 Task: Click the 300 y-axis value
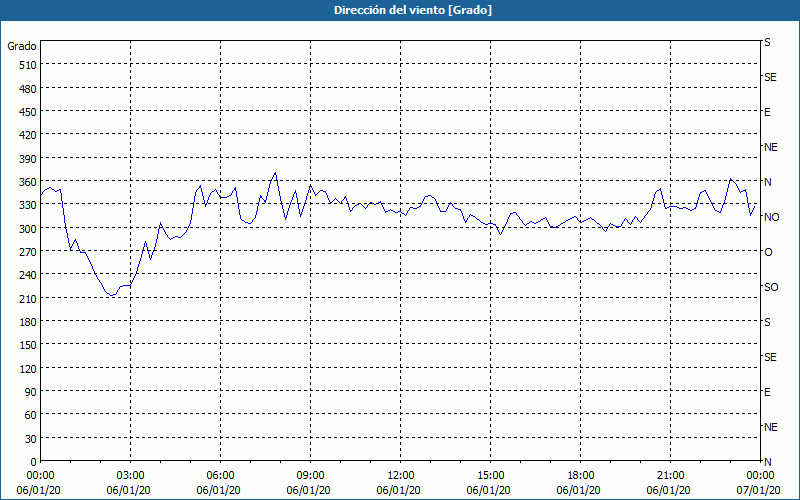[28, 229]
